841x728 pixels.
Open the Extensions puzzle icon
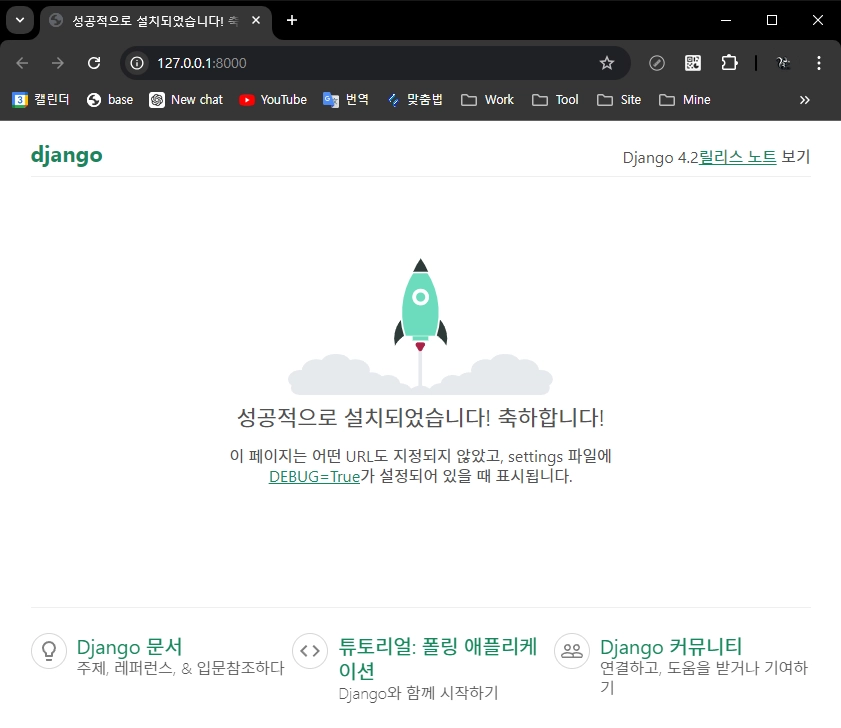(x=729, y=63)
